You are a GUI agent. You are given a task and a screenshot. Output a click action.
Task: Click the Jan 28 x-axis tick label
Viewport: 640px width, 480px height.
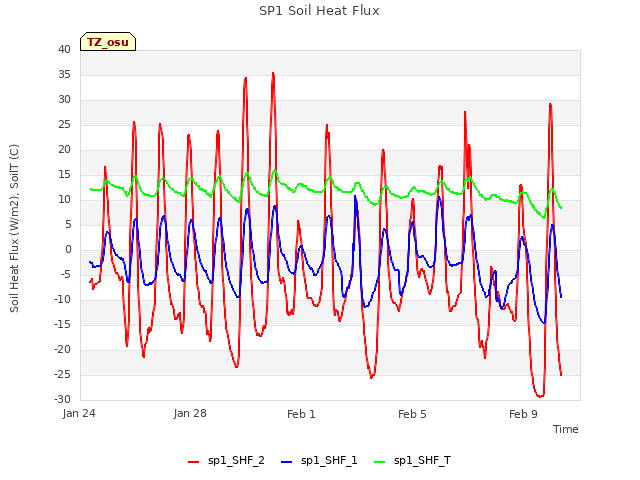pyautogui.click(x=190, y=413)
